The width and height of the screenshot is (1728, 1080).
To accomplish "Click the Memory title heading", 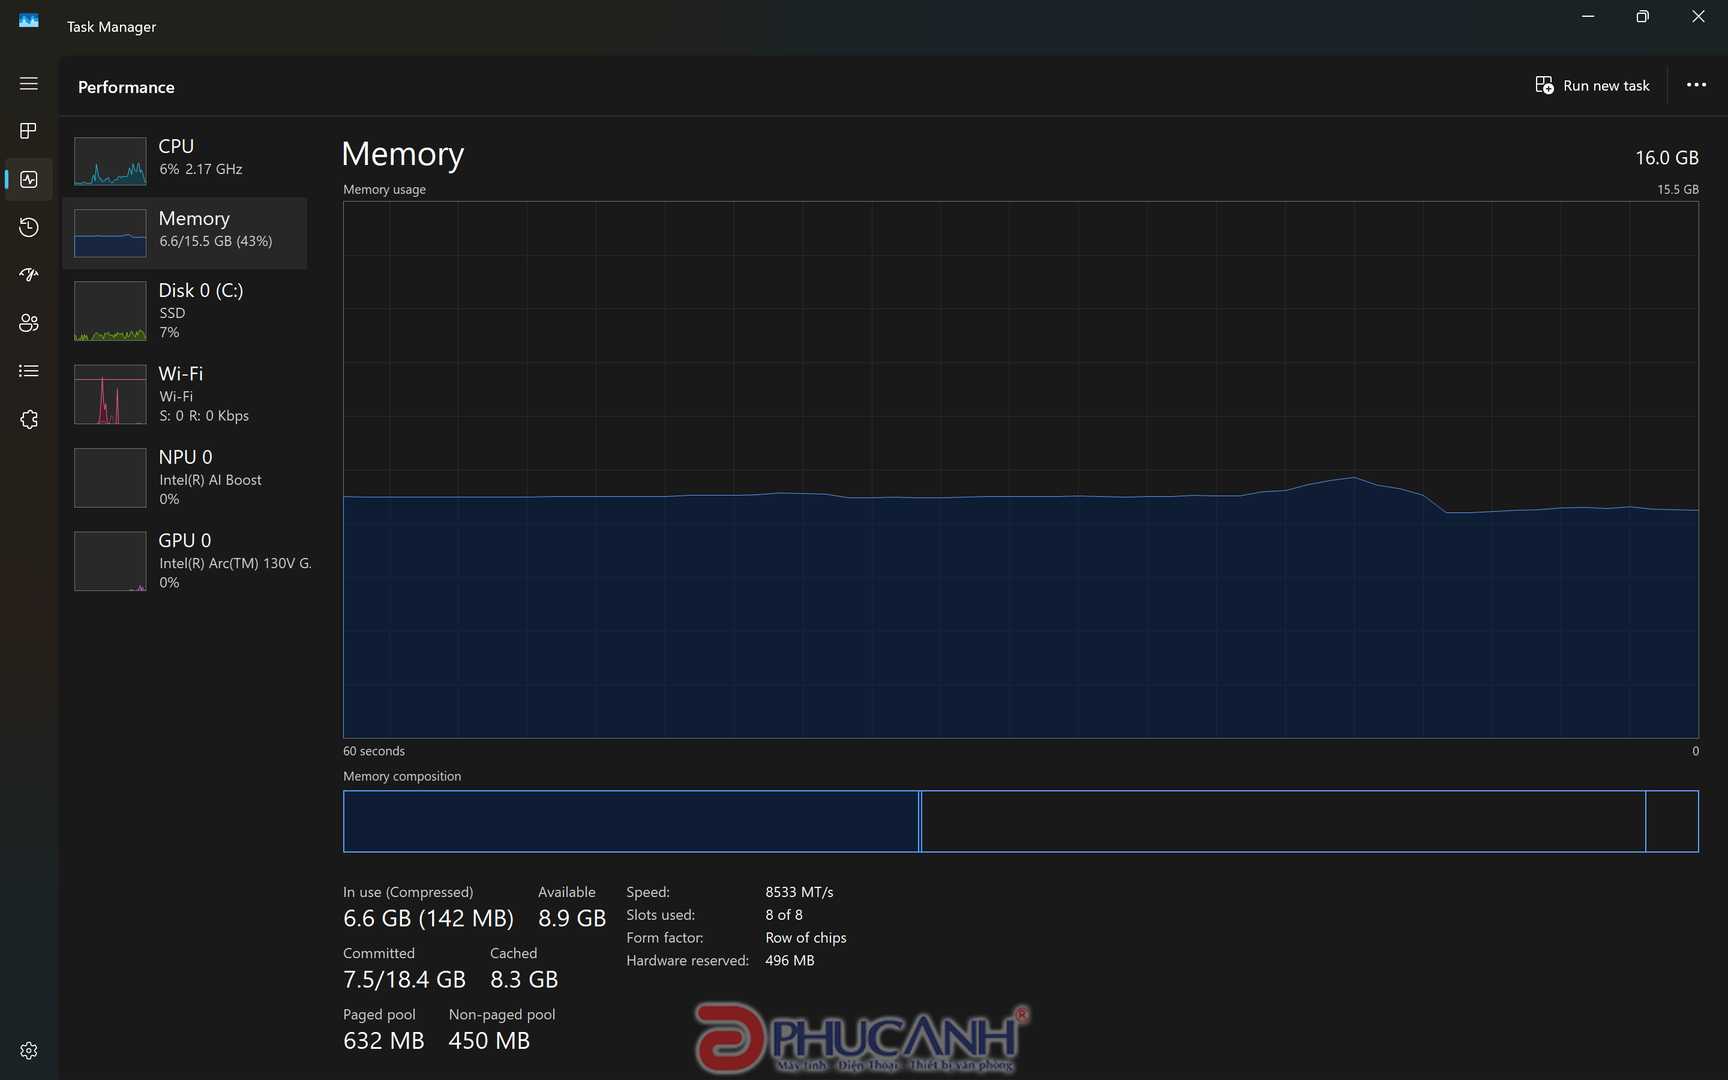I will (403, 154).
